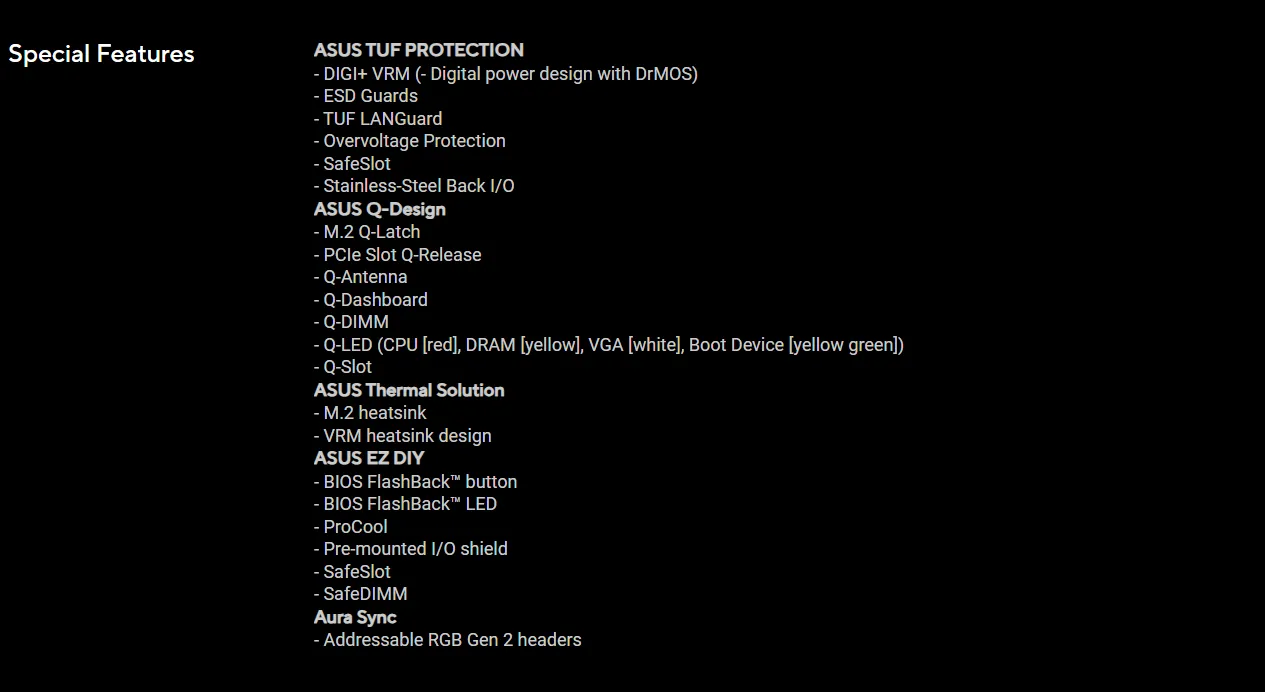The image size is (1265, 692).
Task: Select the ESD Guards list entry
Action: point(366,96)
